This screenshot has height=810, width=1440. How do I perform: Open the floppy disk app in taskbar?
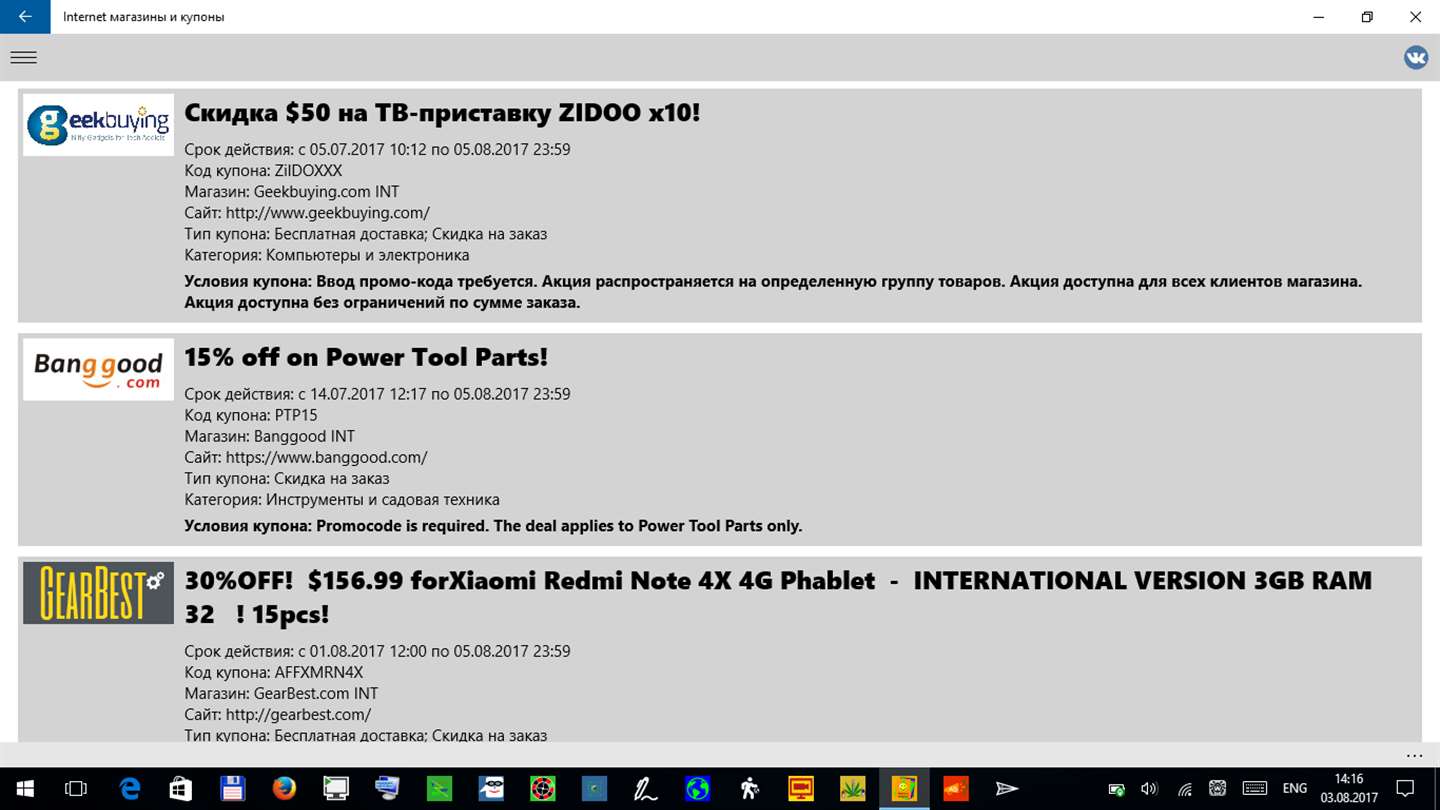pos(233,789)
